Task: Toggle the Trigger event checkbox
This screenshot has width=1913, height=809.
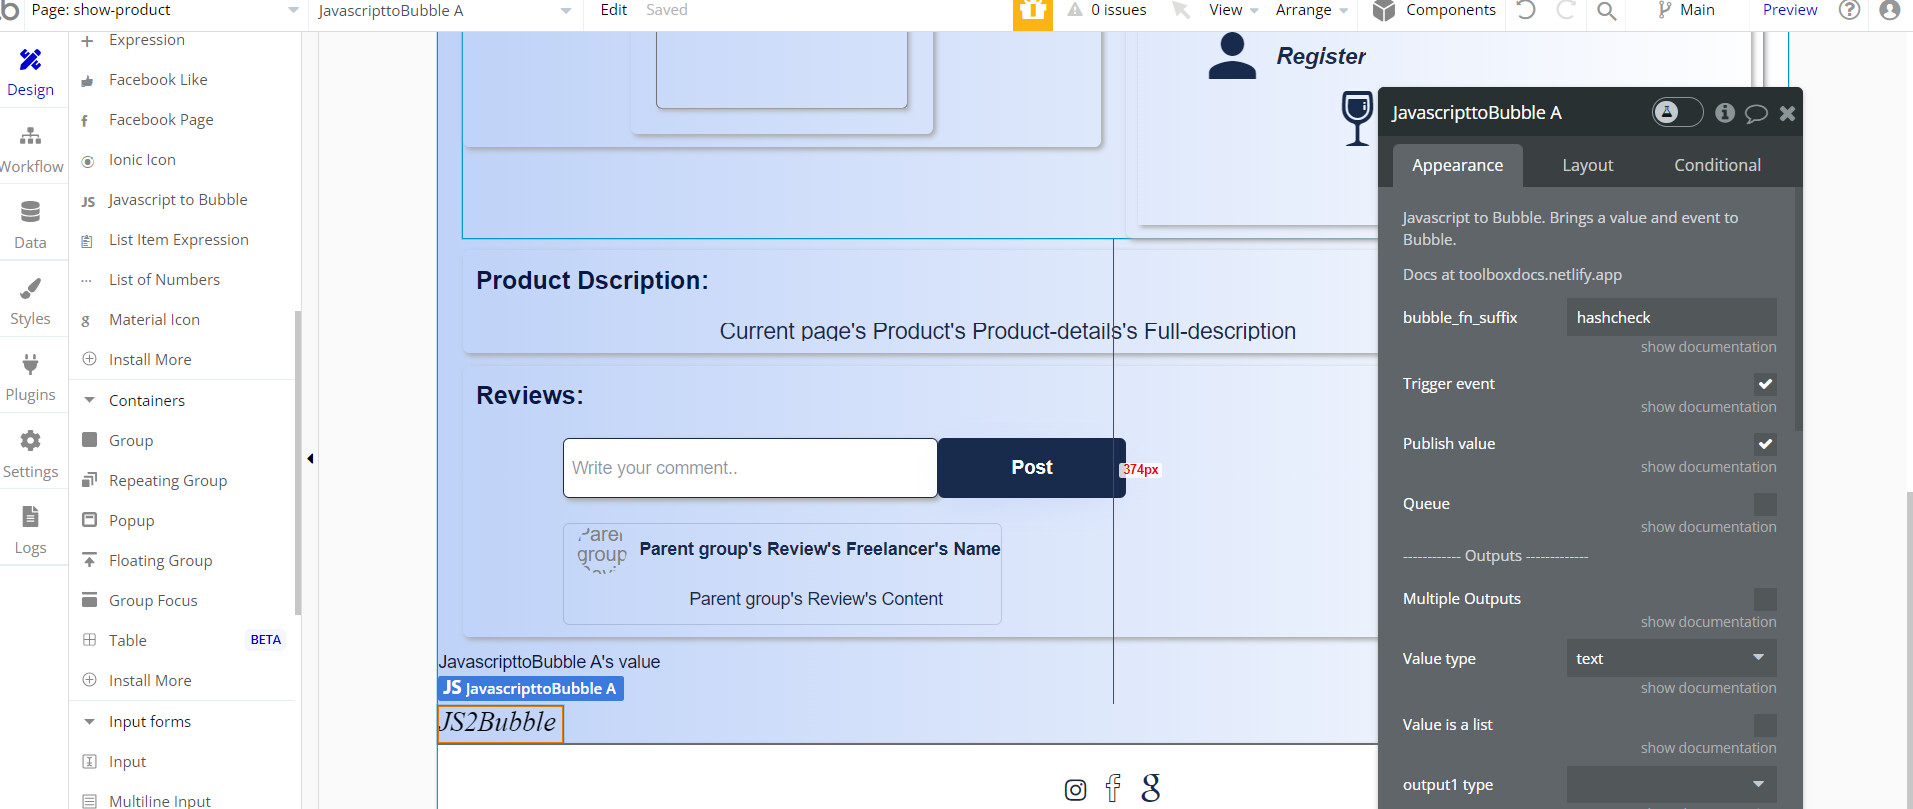Action: (1765, 384)
